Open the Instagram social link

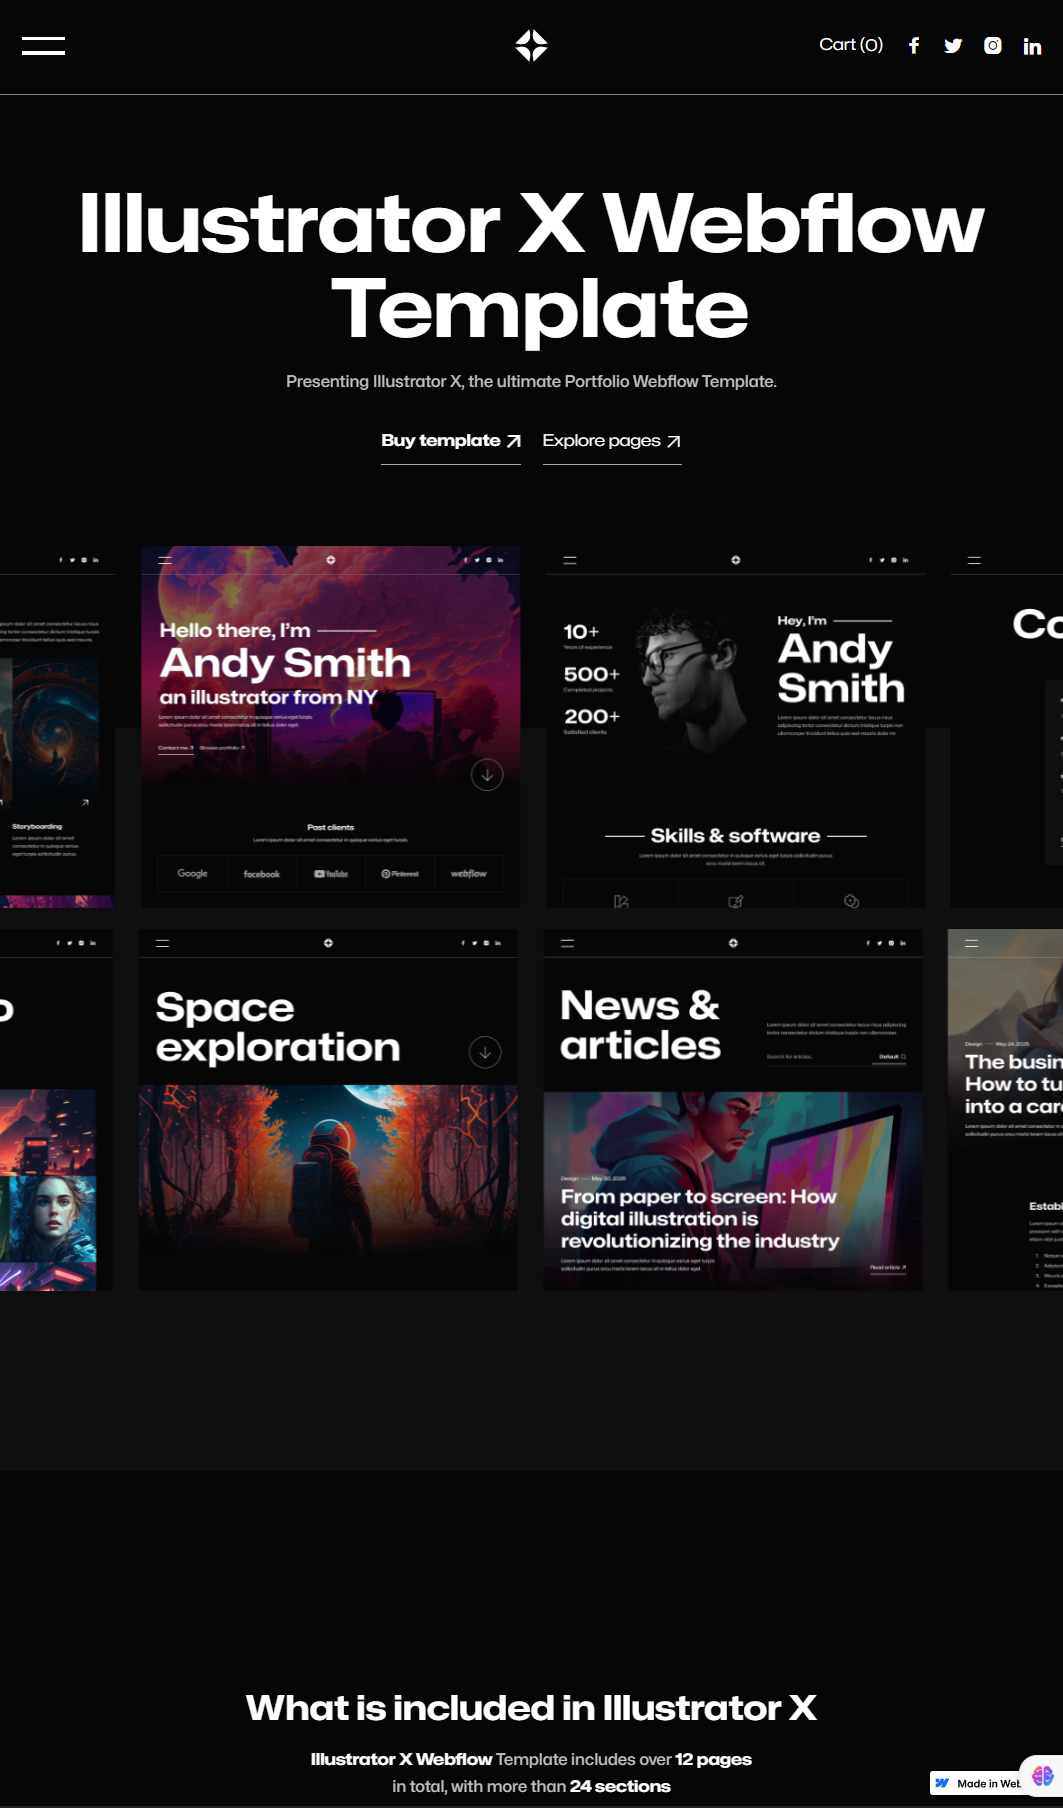pos(992,46)
